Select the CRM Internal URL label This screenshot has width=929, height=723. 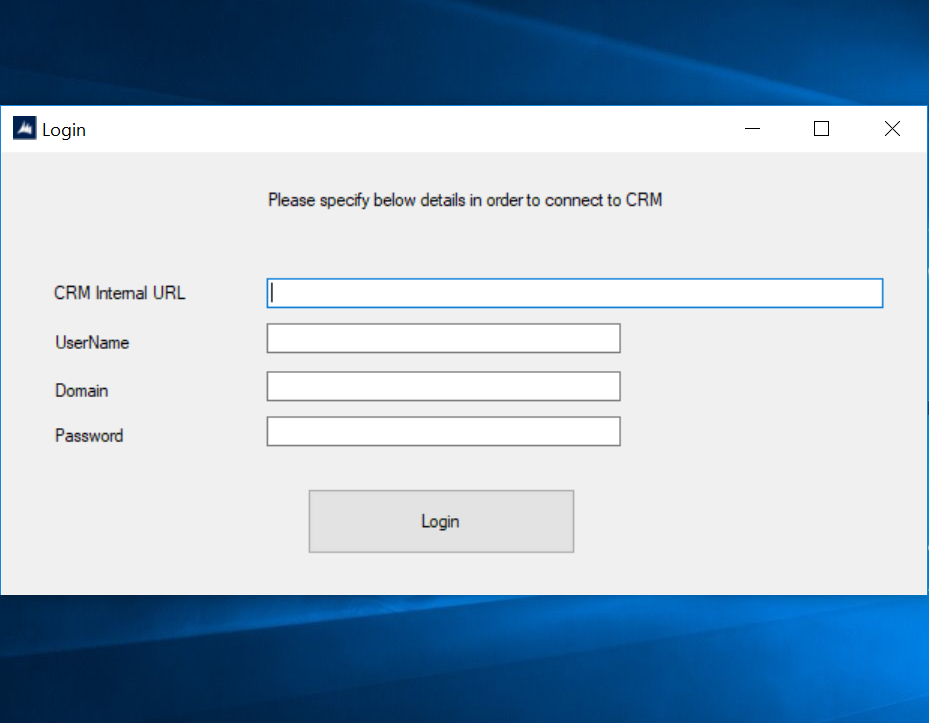coord(119,292)
